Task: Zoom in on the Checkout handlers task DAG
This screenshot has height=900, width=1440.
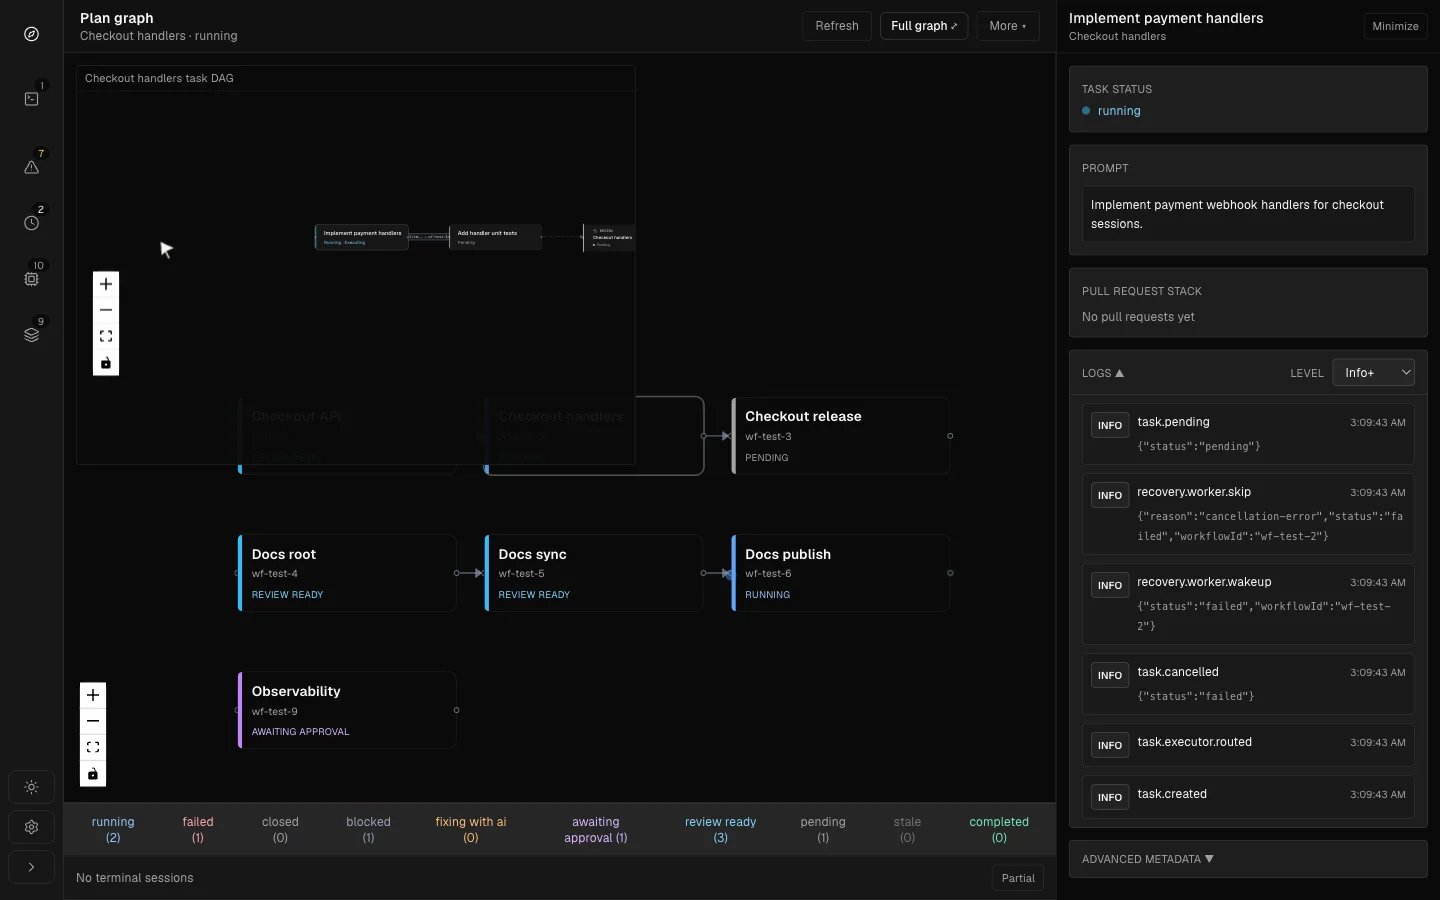Action: tap(106, 284)
